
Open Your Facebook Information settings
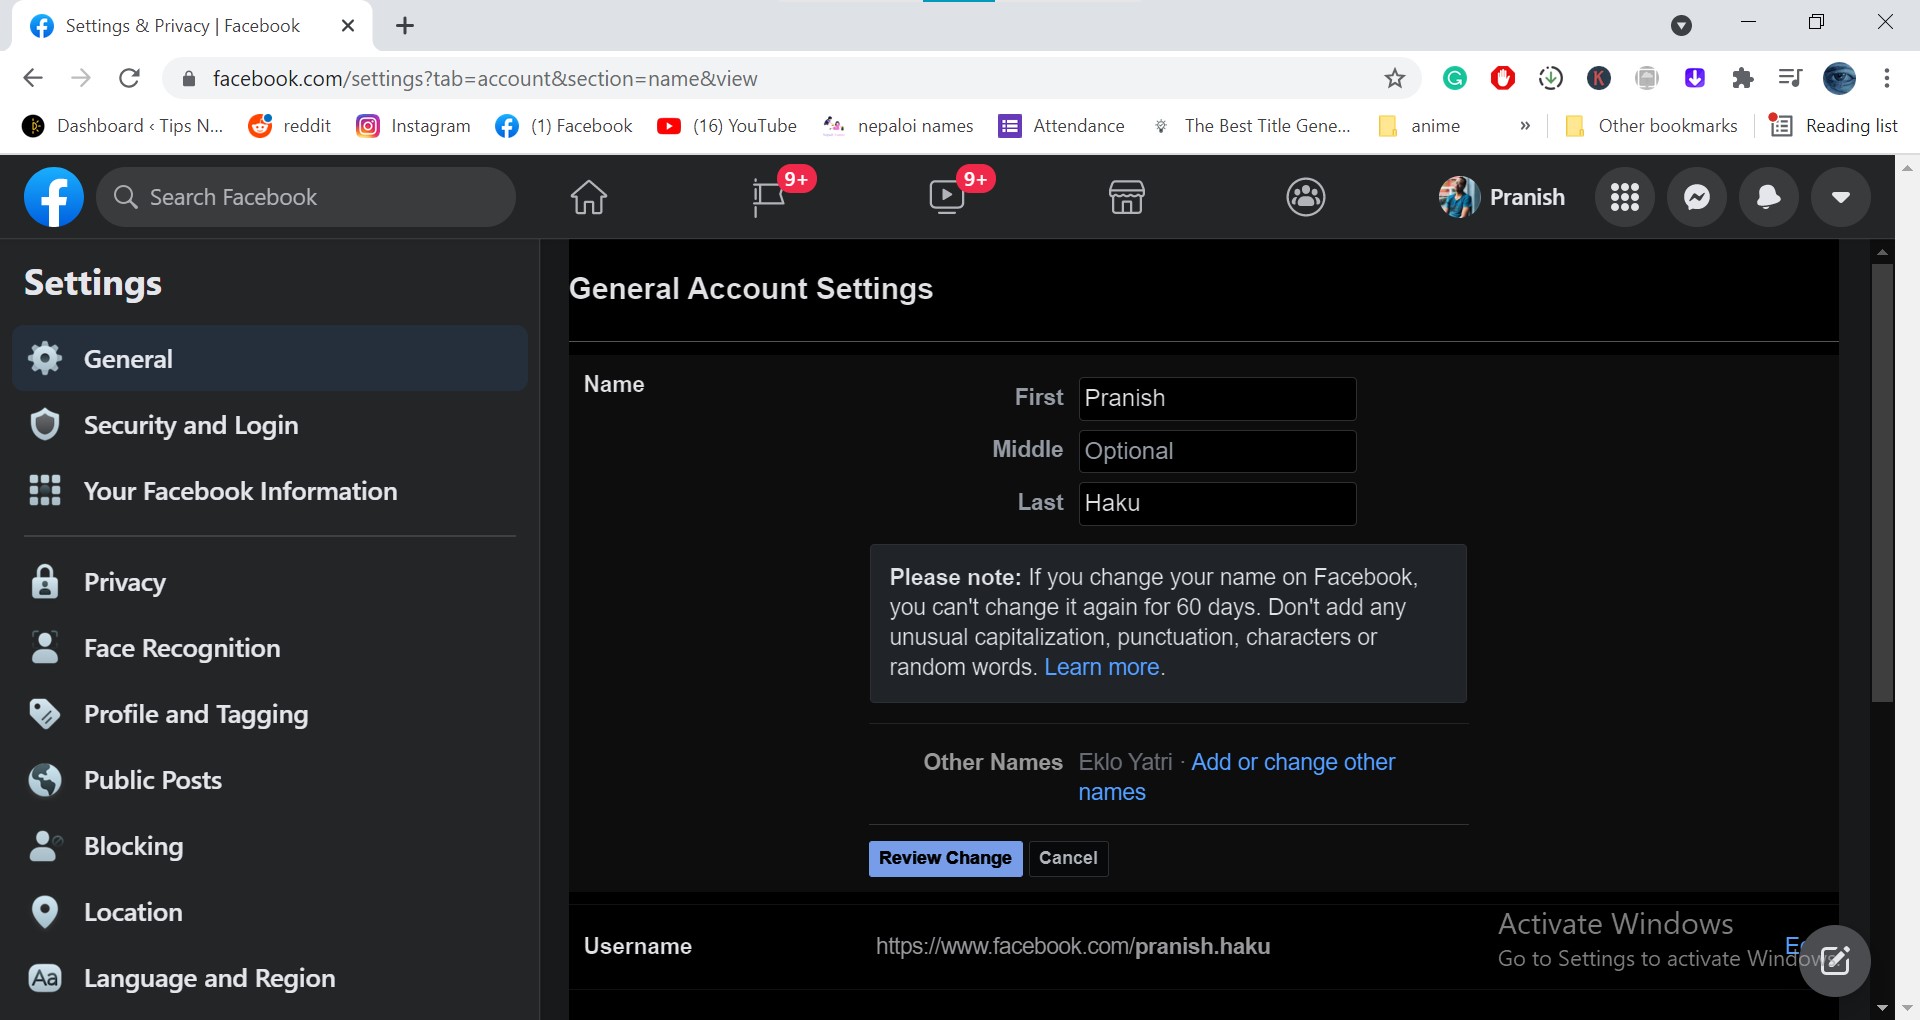click(x=270, y=491)
